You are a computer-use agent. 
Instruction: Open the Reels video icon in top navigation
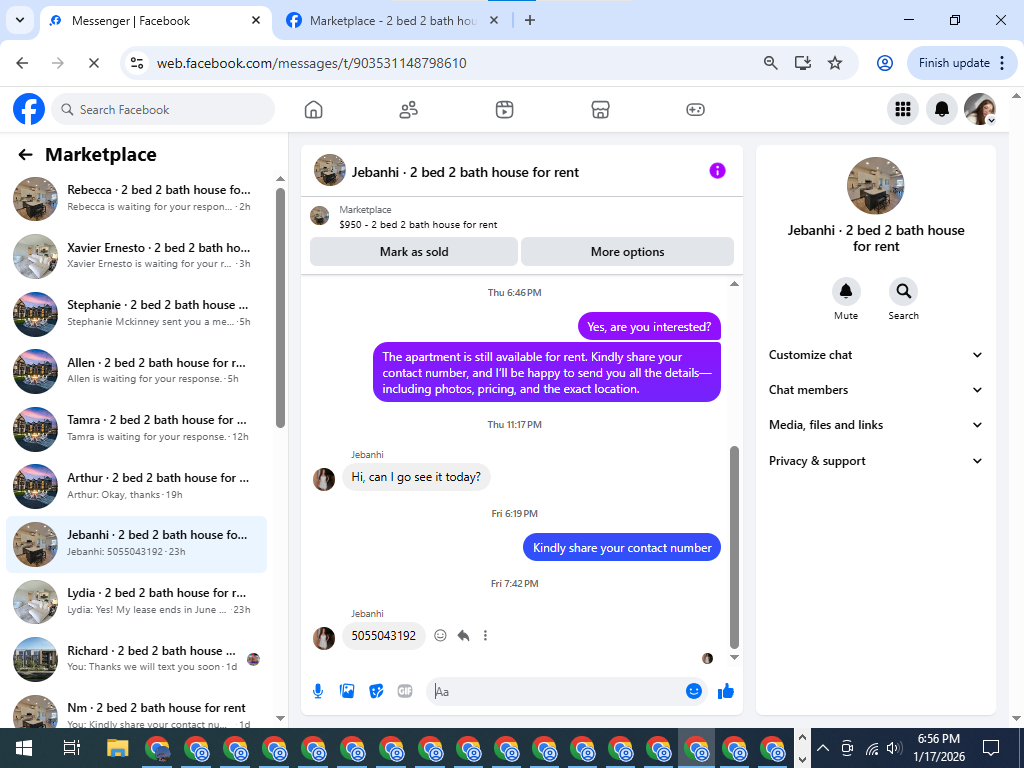coord(504,110)
